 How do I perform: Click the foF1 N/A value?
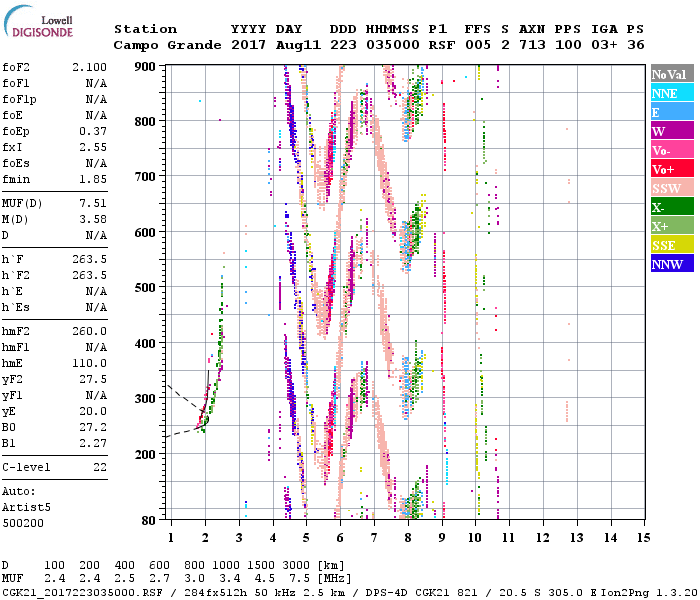coord(96,83)
